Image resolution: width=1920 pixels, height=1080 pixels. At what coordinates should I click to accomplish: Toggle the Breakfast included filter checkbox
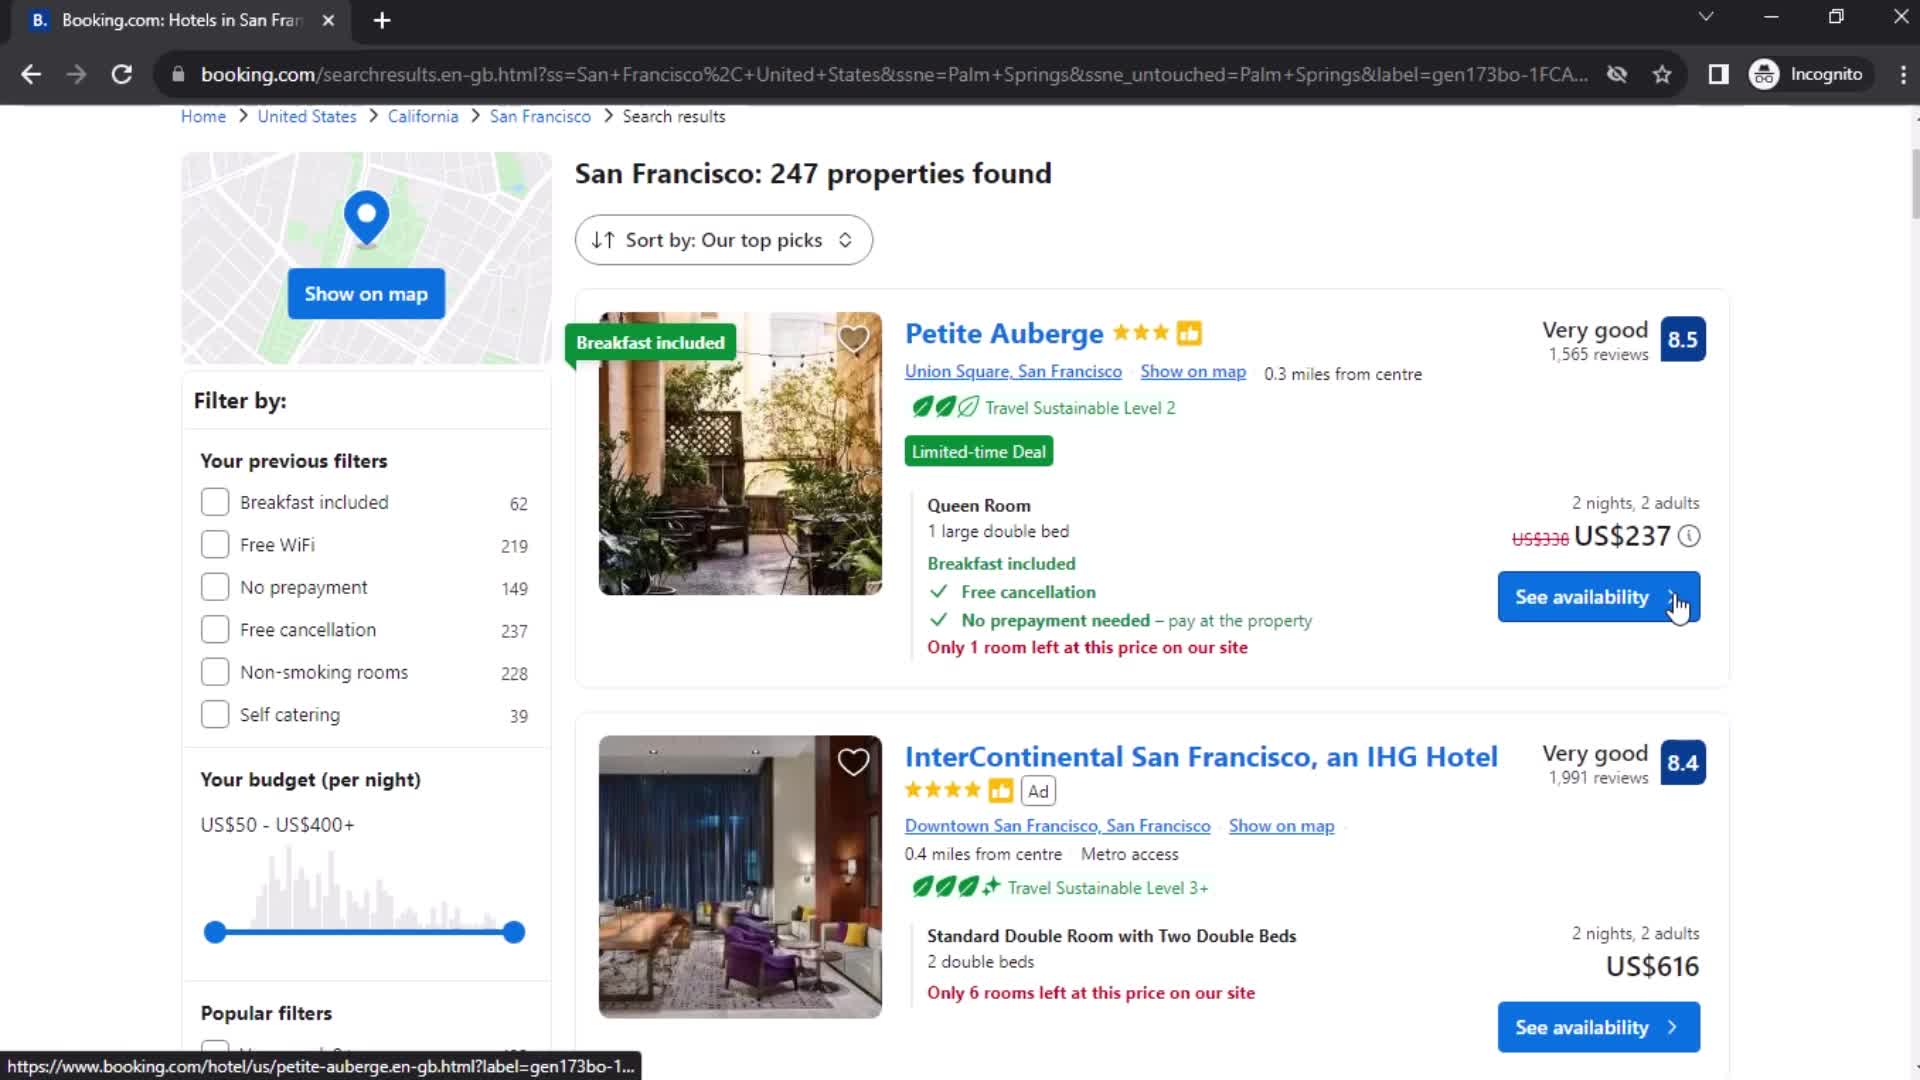214,501
